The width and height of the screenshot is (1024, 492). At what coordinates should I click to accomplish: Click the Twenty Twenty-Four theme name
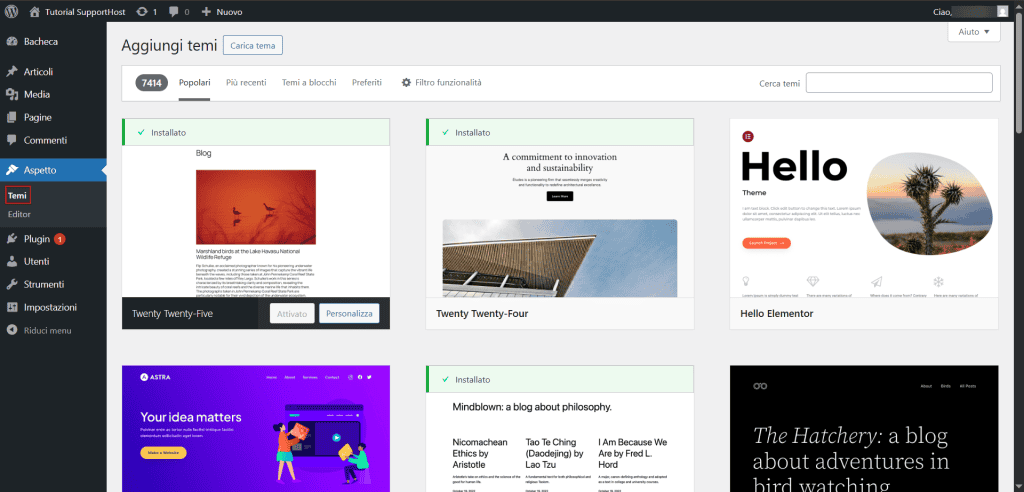tap(482, 314)
